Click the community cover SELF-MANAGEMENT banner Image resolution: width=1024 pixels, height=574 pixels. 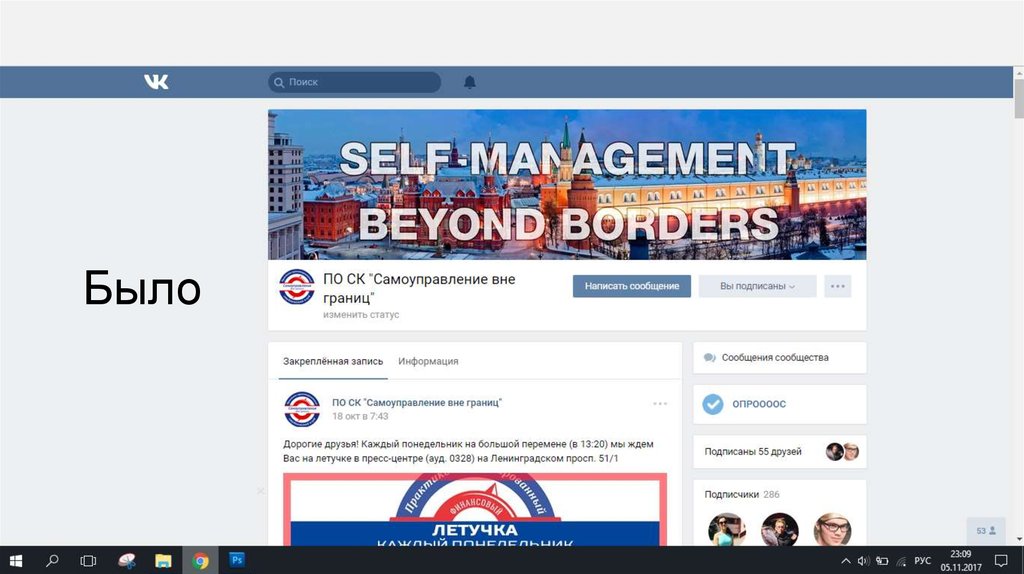pos(567,185)
